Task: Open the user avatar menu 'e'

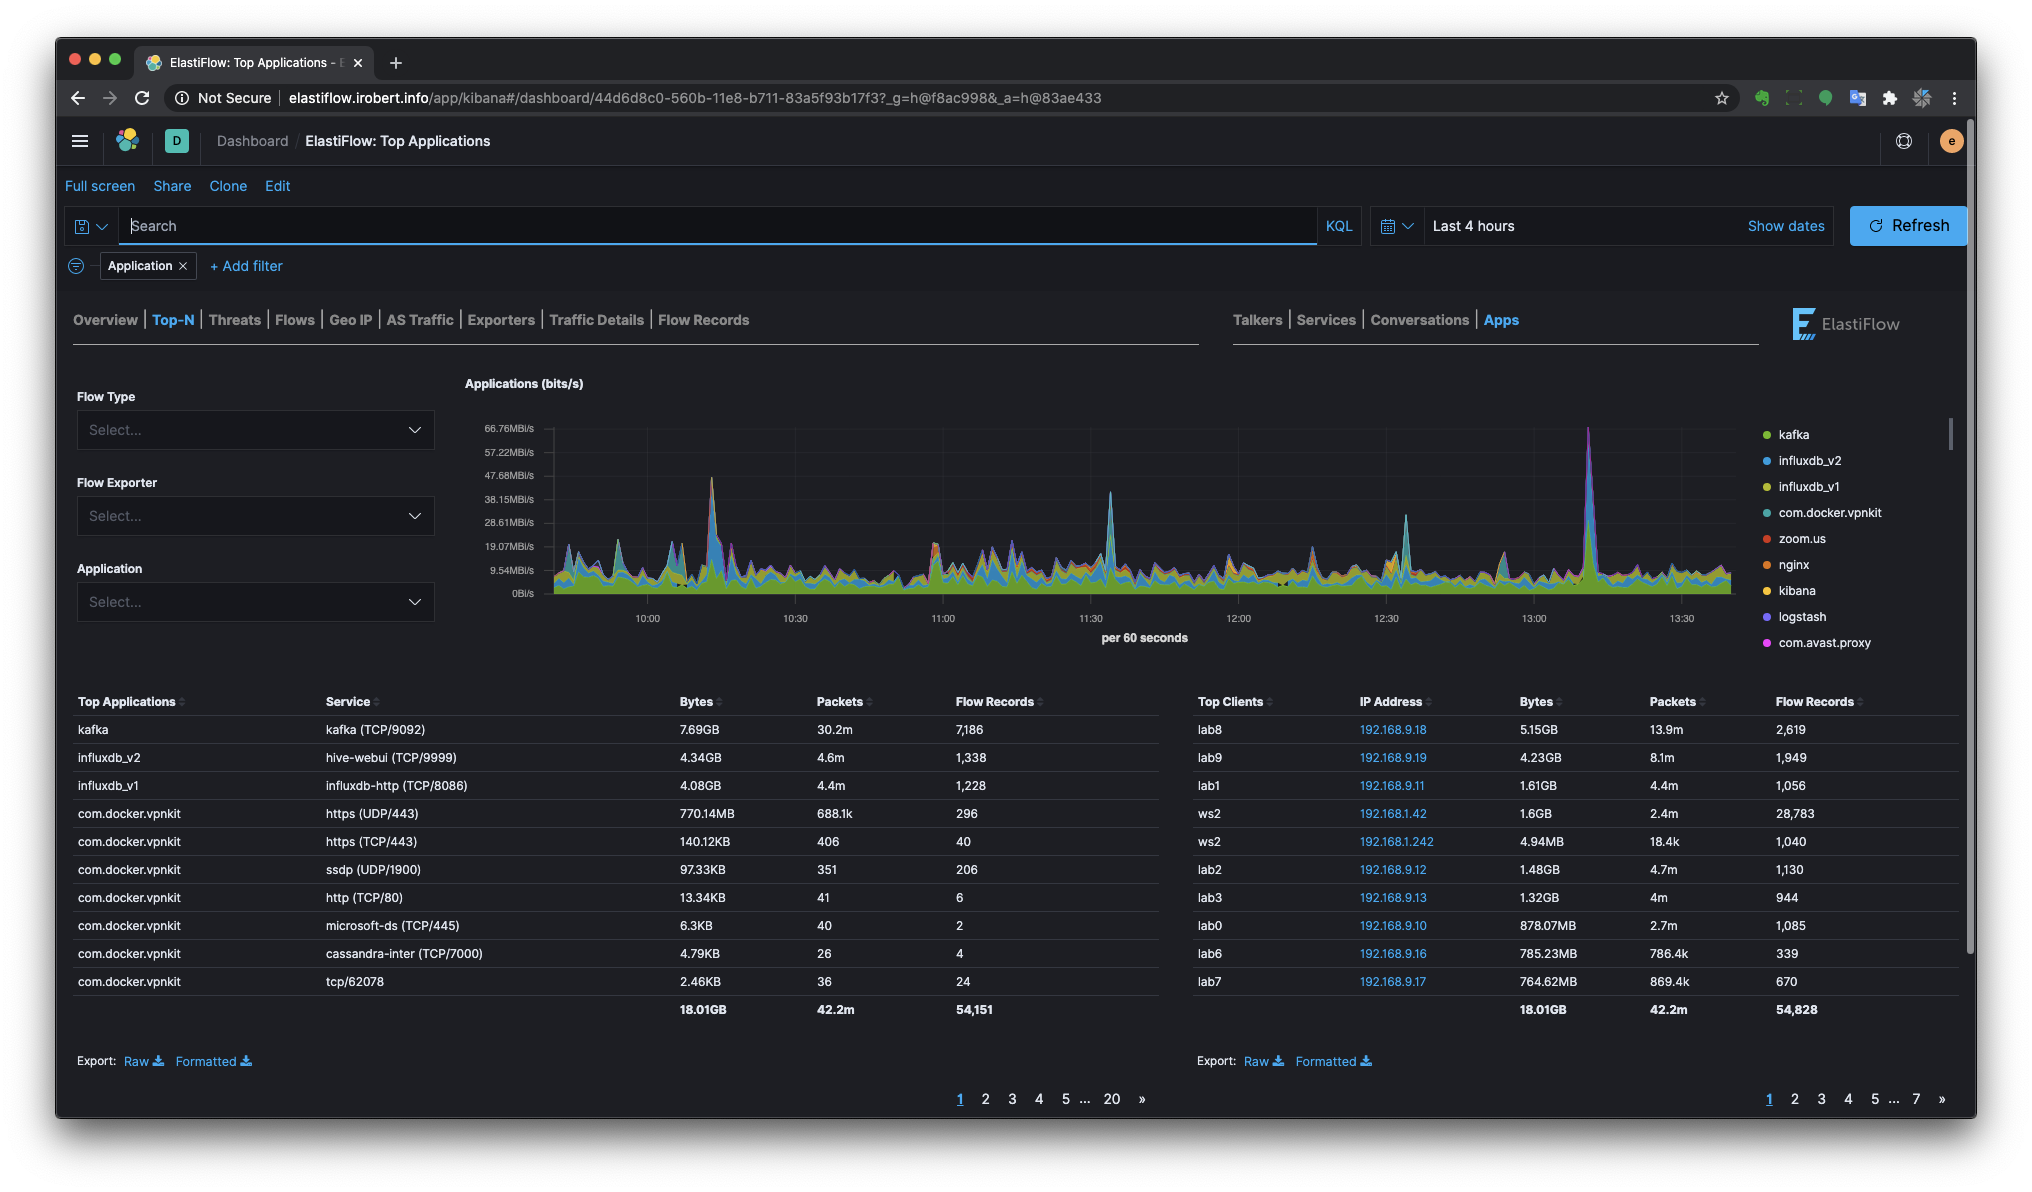Action: pos(1951,141)
